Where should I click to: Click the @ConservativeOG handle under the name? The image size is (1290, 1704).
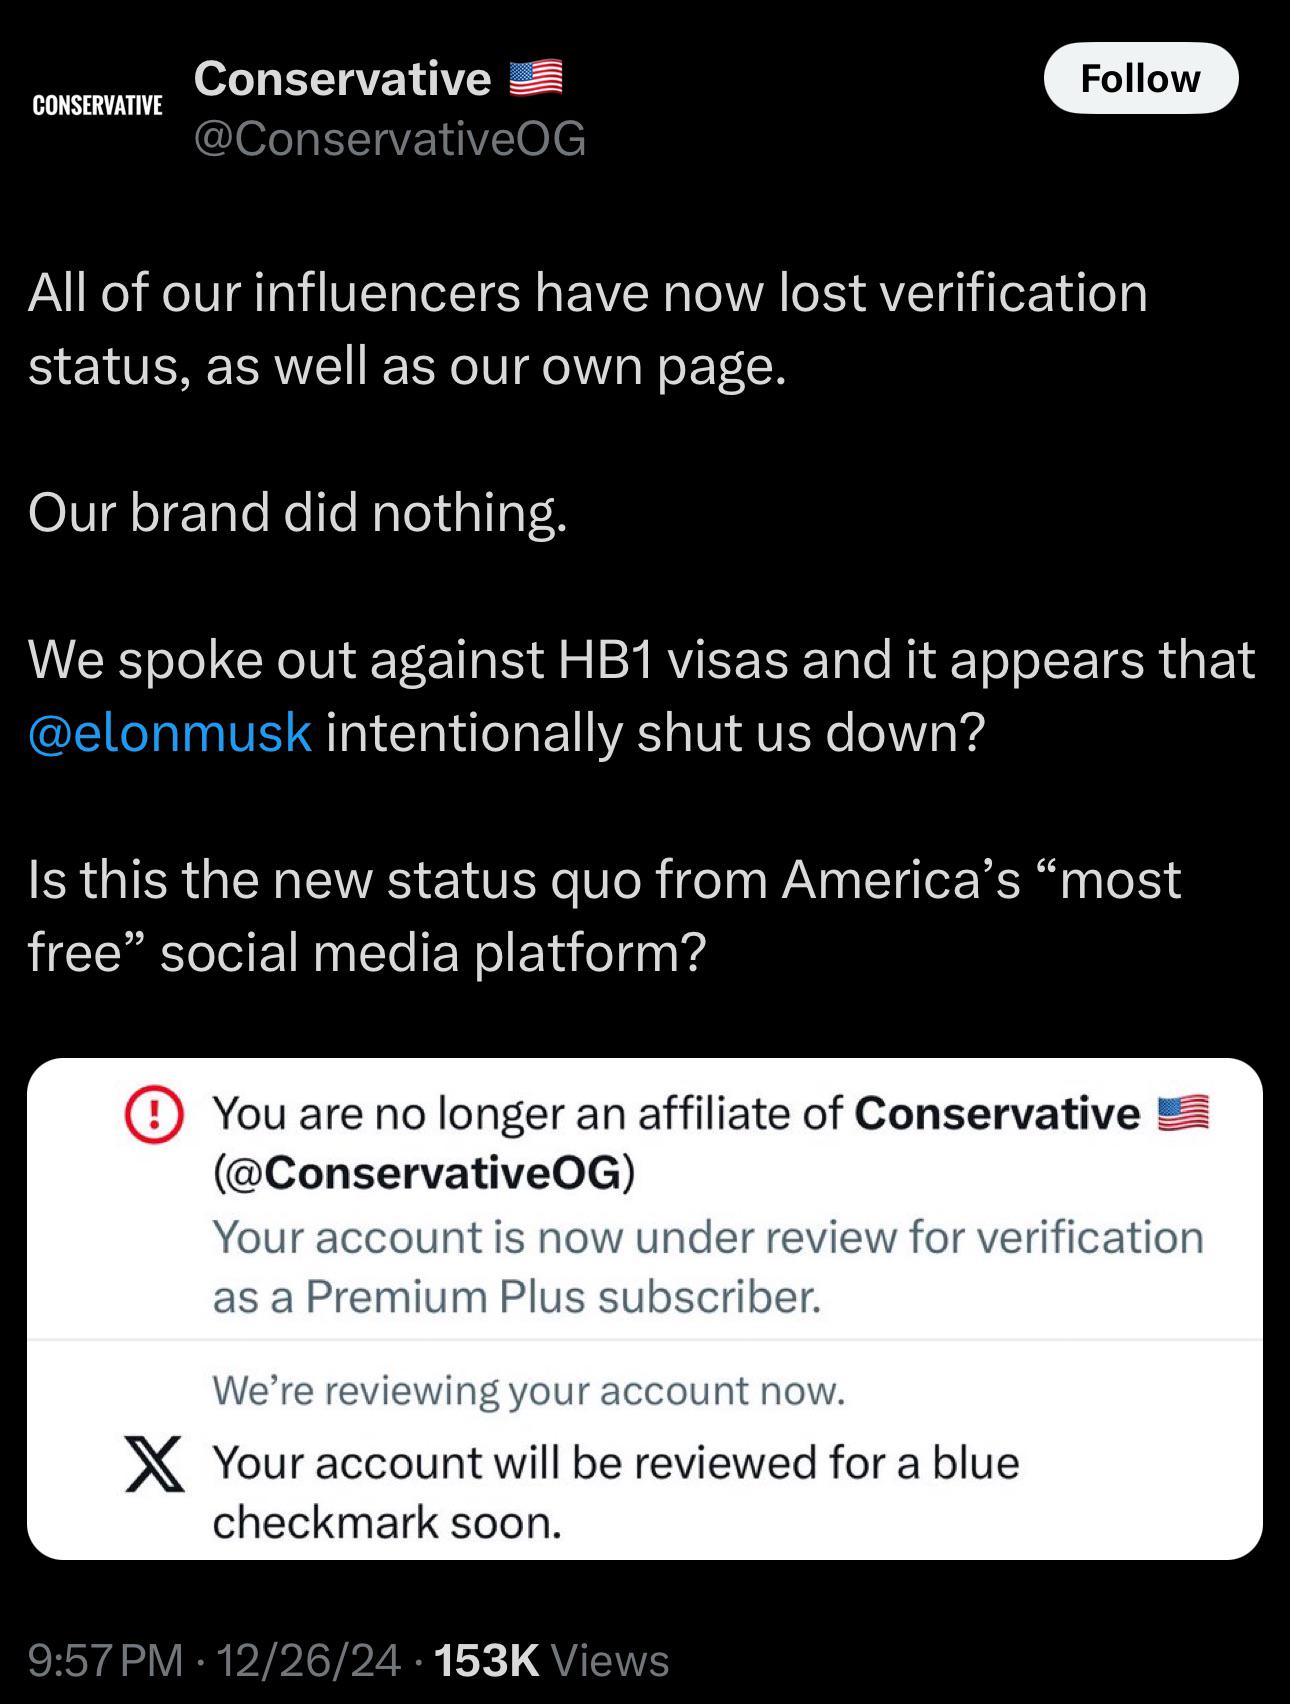[390, 139]
